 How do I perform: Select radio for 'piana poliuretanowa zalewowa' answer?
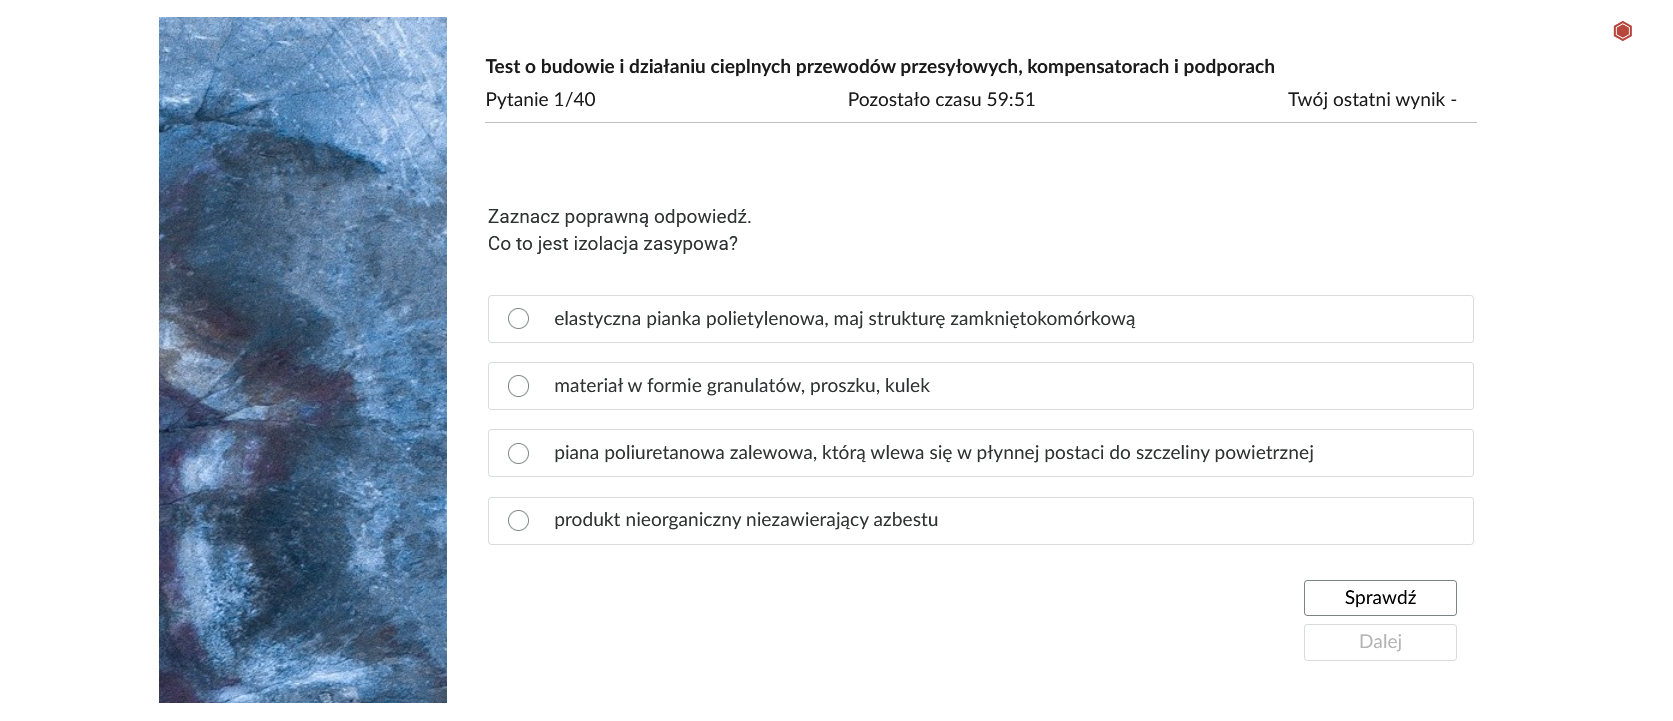pos(518,453)
